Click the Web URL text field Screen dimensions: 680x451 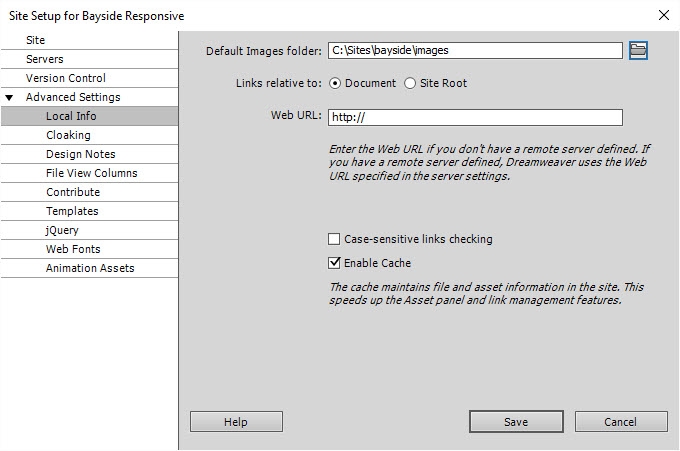tap(474, 117)
